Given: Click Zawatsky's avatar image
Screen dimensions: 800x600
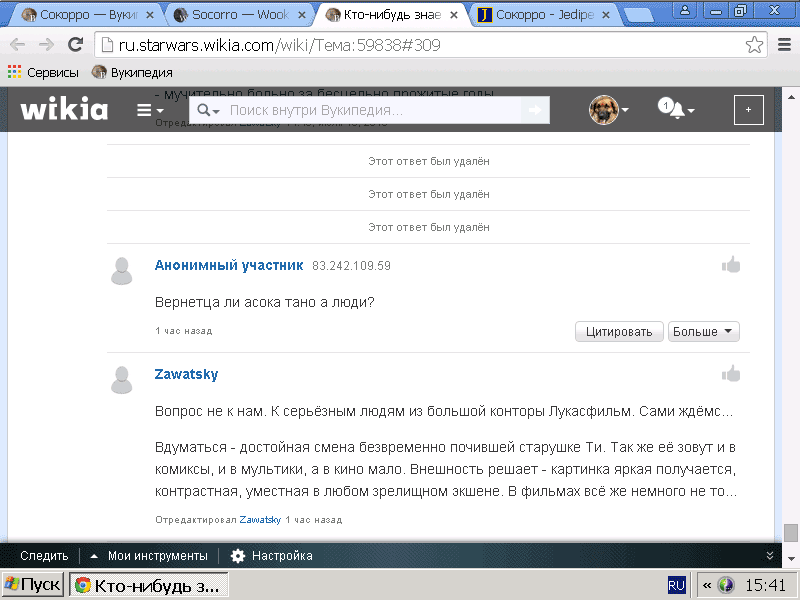Looking at the screenshot, I should (121, 380).
